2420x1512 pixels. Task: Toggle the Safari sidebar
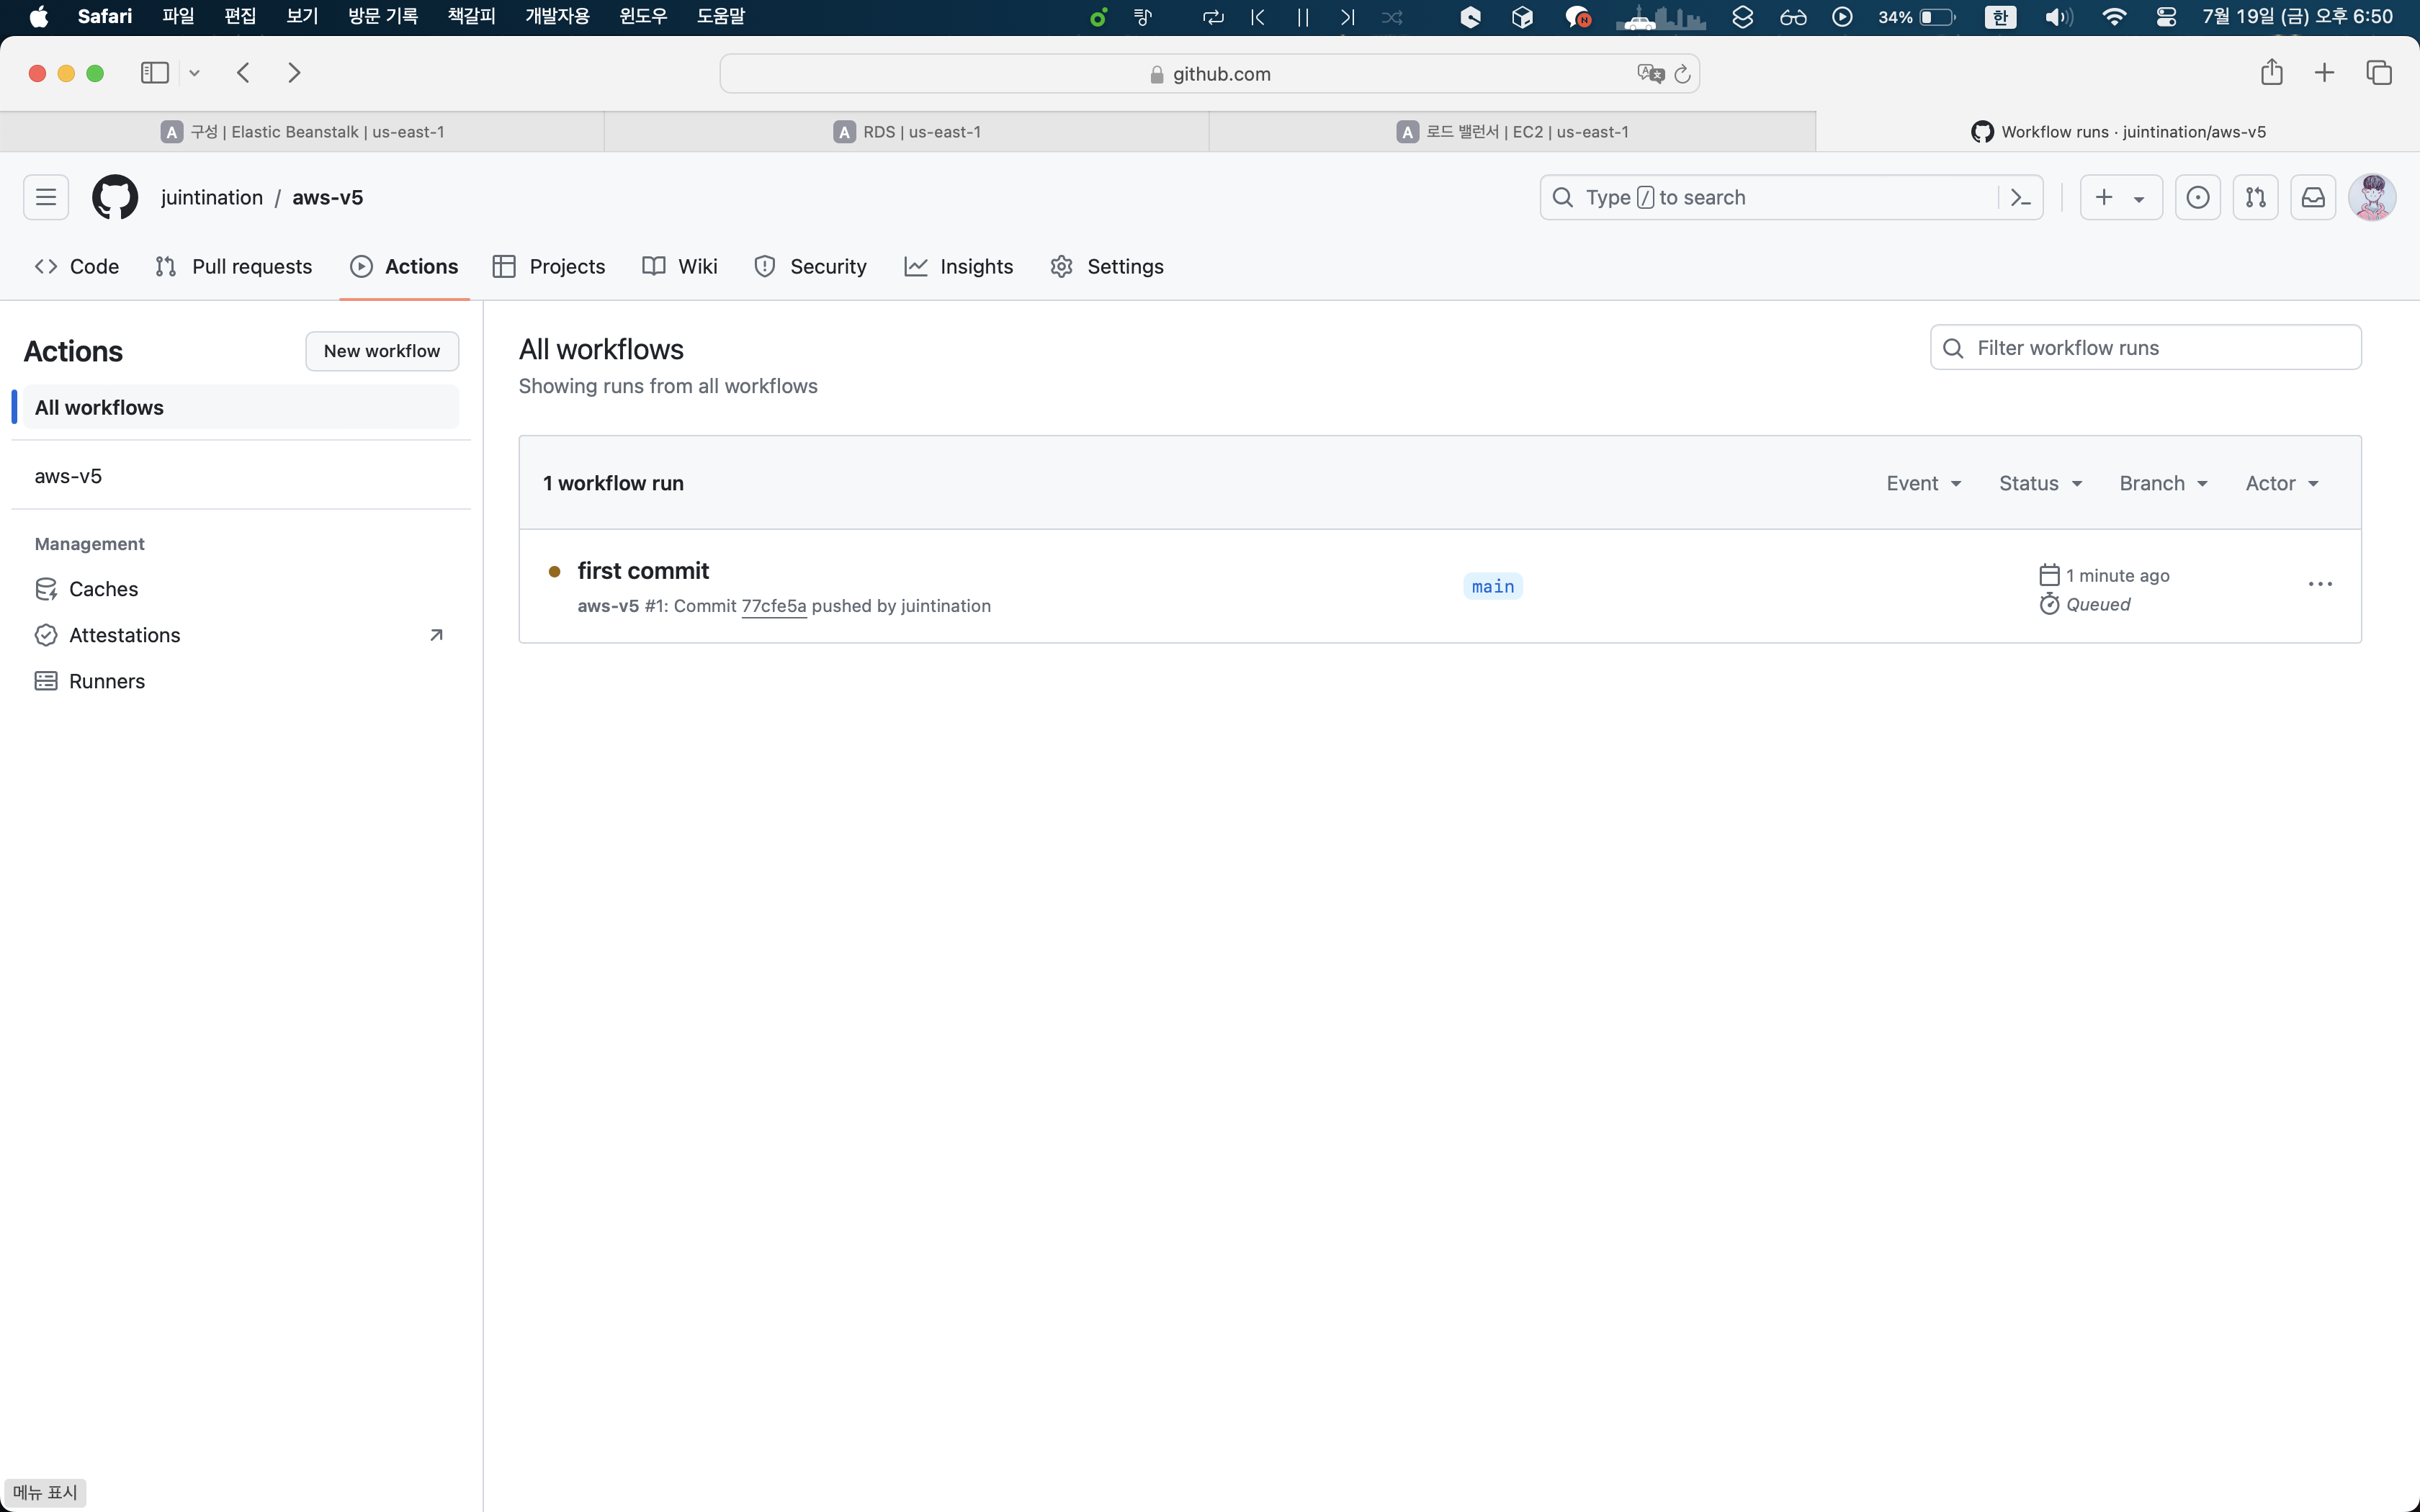coord(155,73)
